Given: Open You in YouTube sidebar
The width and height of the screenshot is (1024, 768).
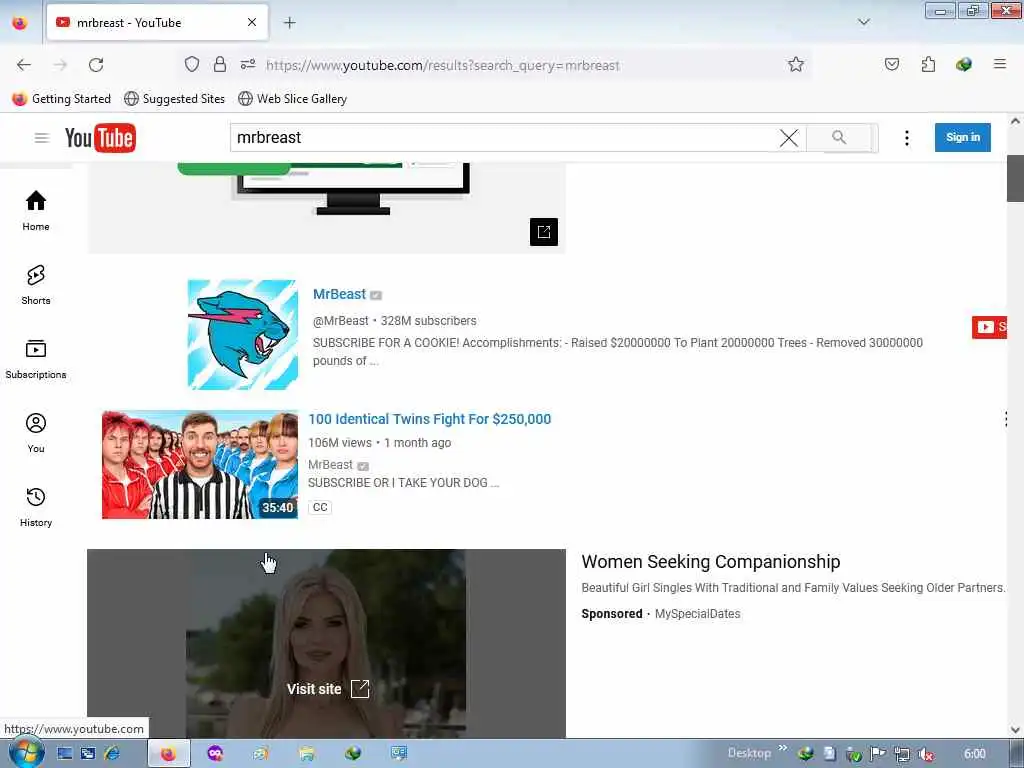Looking at the screenshot, I should click(x=36, y=433).
